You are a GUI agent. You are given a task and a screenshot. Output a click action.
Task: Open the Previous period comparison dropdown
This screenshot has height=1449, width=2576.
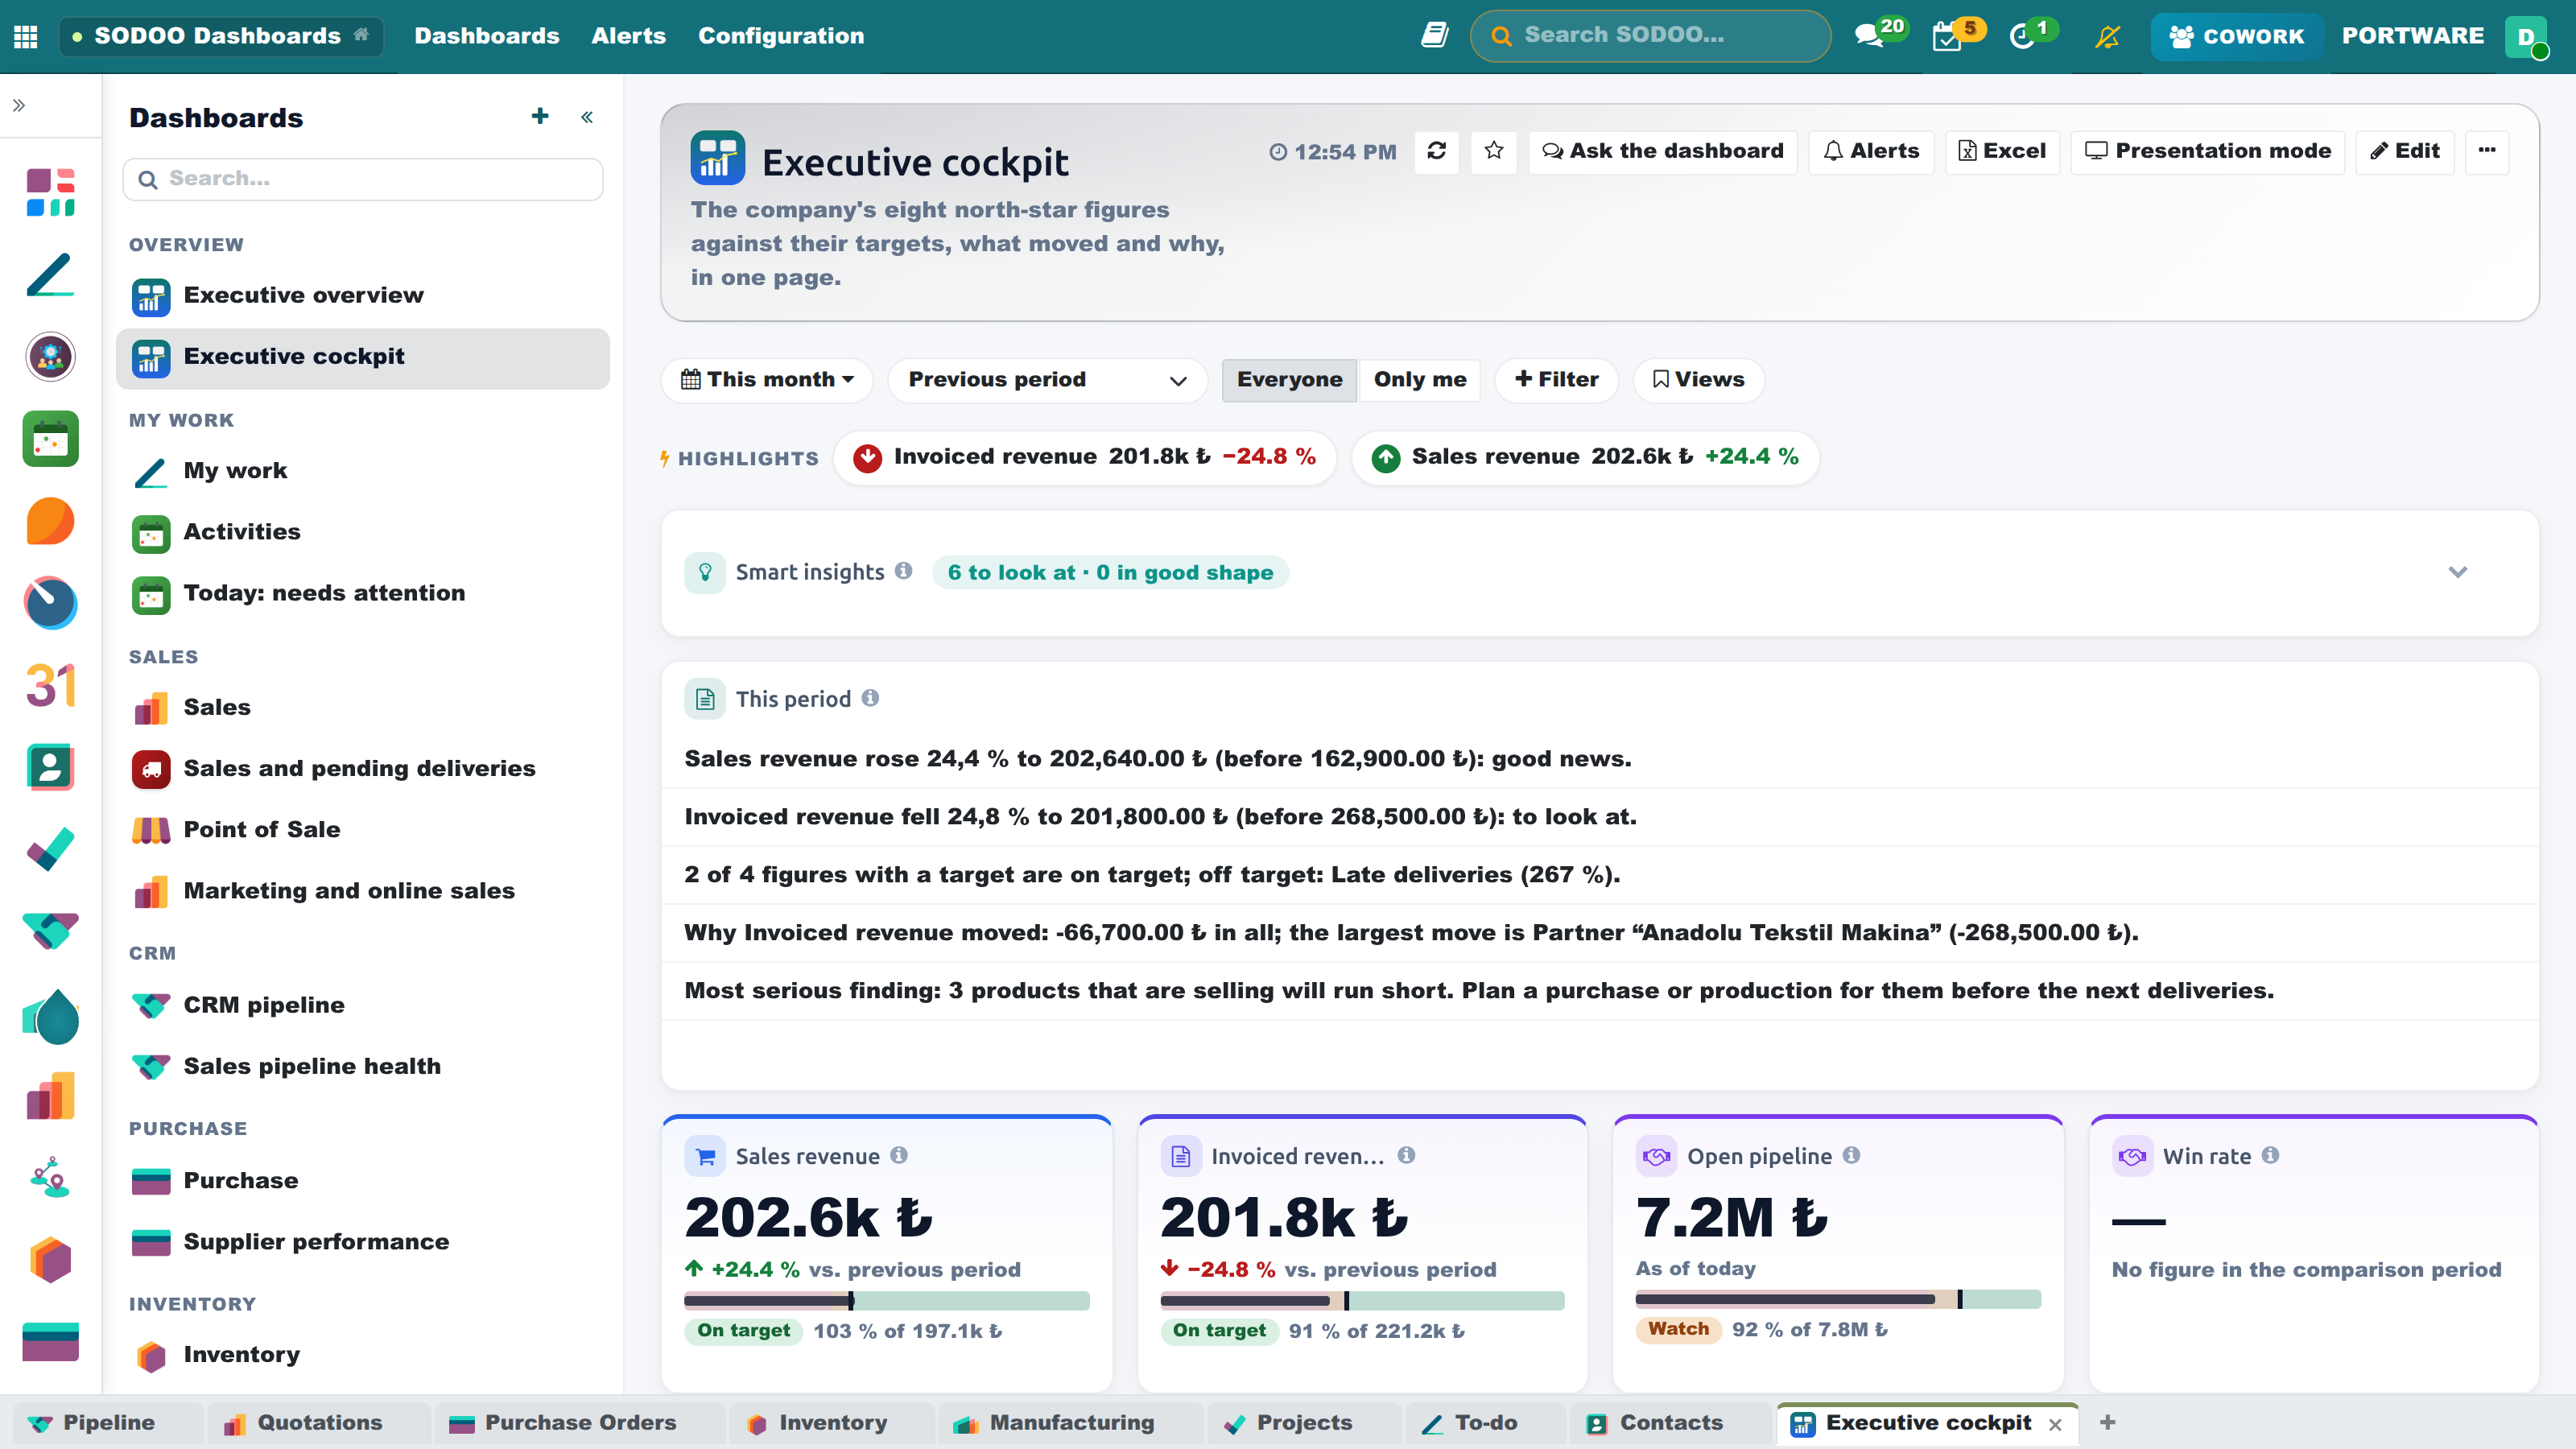tap(1047, 379)
